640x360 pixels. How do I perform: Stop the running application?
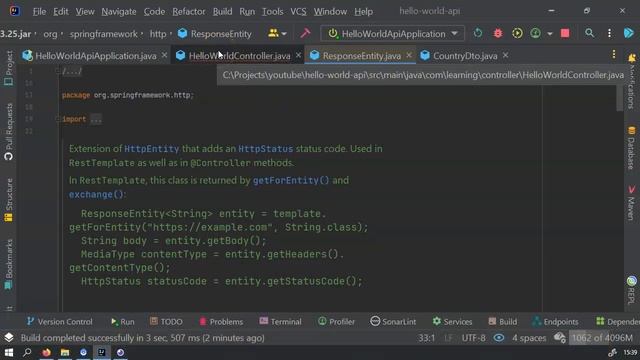coord(565,33)
